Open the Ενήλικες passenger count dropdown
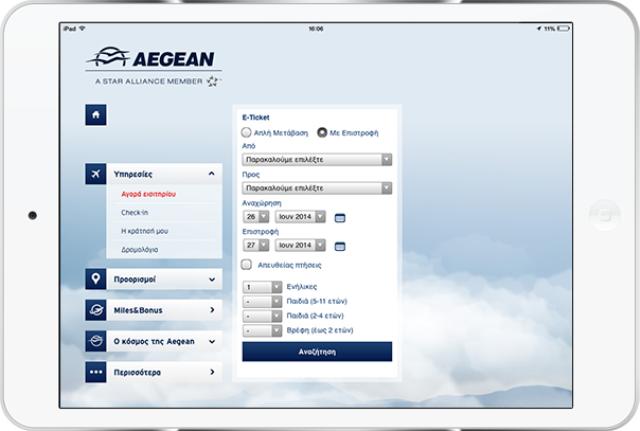Viewport: 640px width, 431px height. pyautogui.click(x=262, y=287)
